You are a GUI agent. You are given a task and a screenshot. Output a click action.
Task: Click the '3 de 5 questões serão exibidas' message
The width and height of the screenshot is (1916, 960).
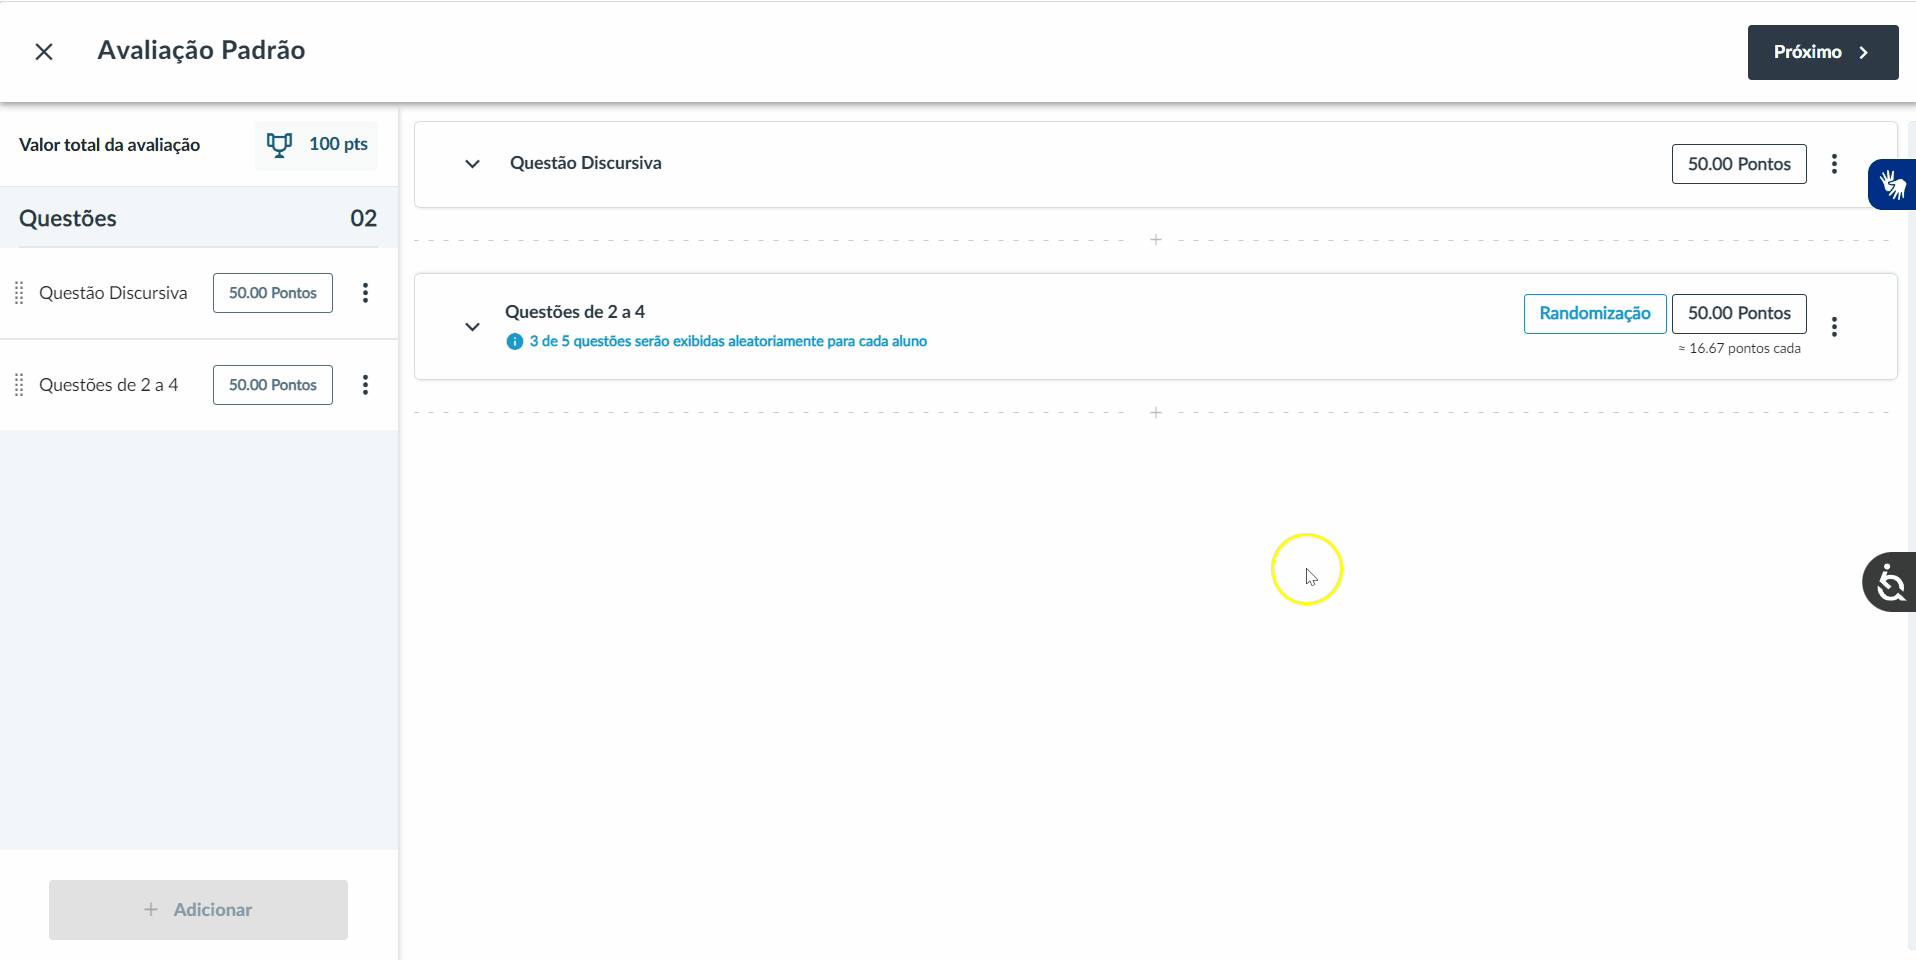[x=728, y=342]
